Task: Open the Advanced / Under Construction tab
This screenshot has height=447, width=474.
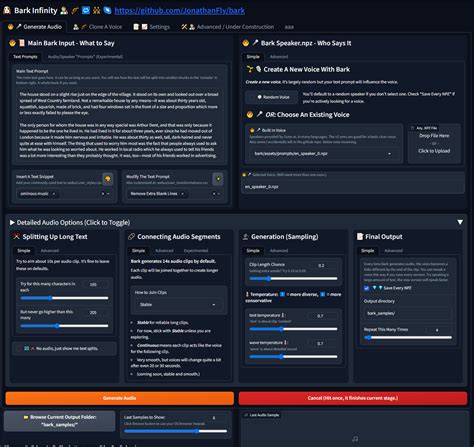Action: pos(228,27)
